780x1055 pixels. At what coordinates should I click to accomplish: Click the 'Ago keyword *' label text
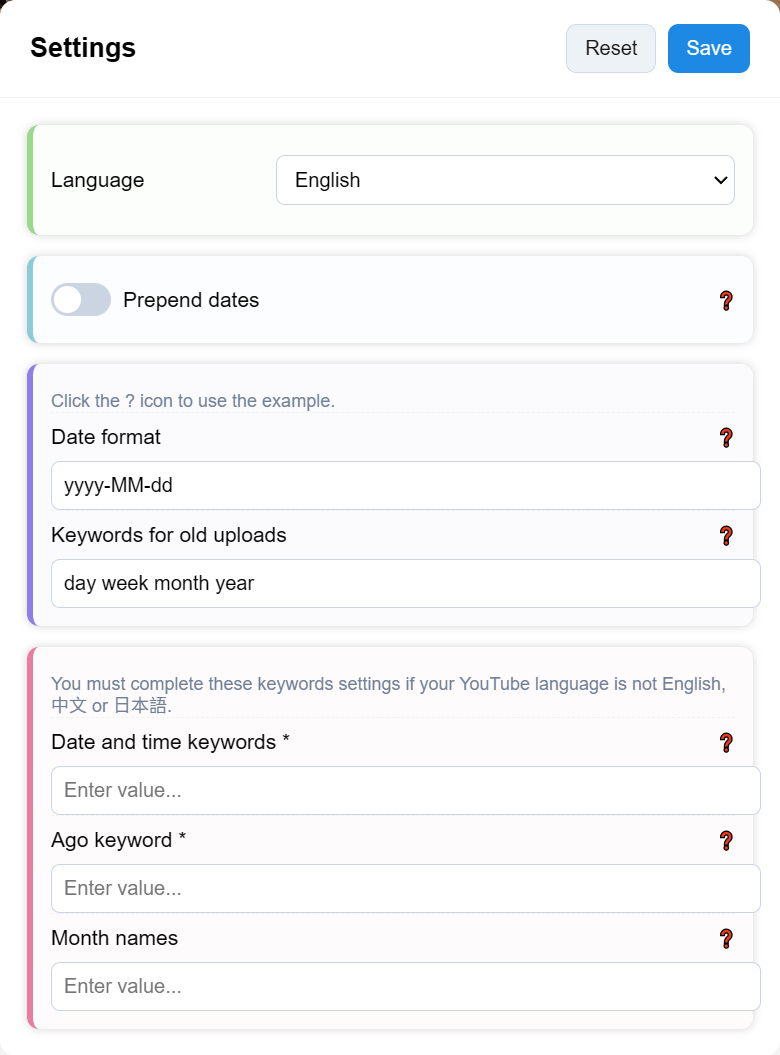coord(119,840)
